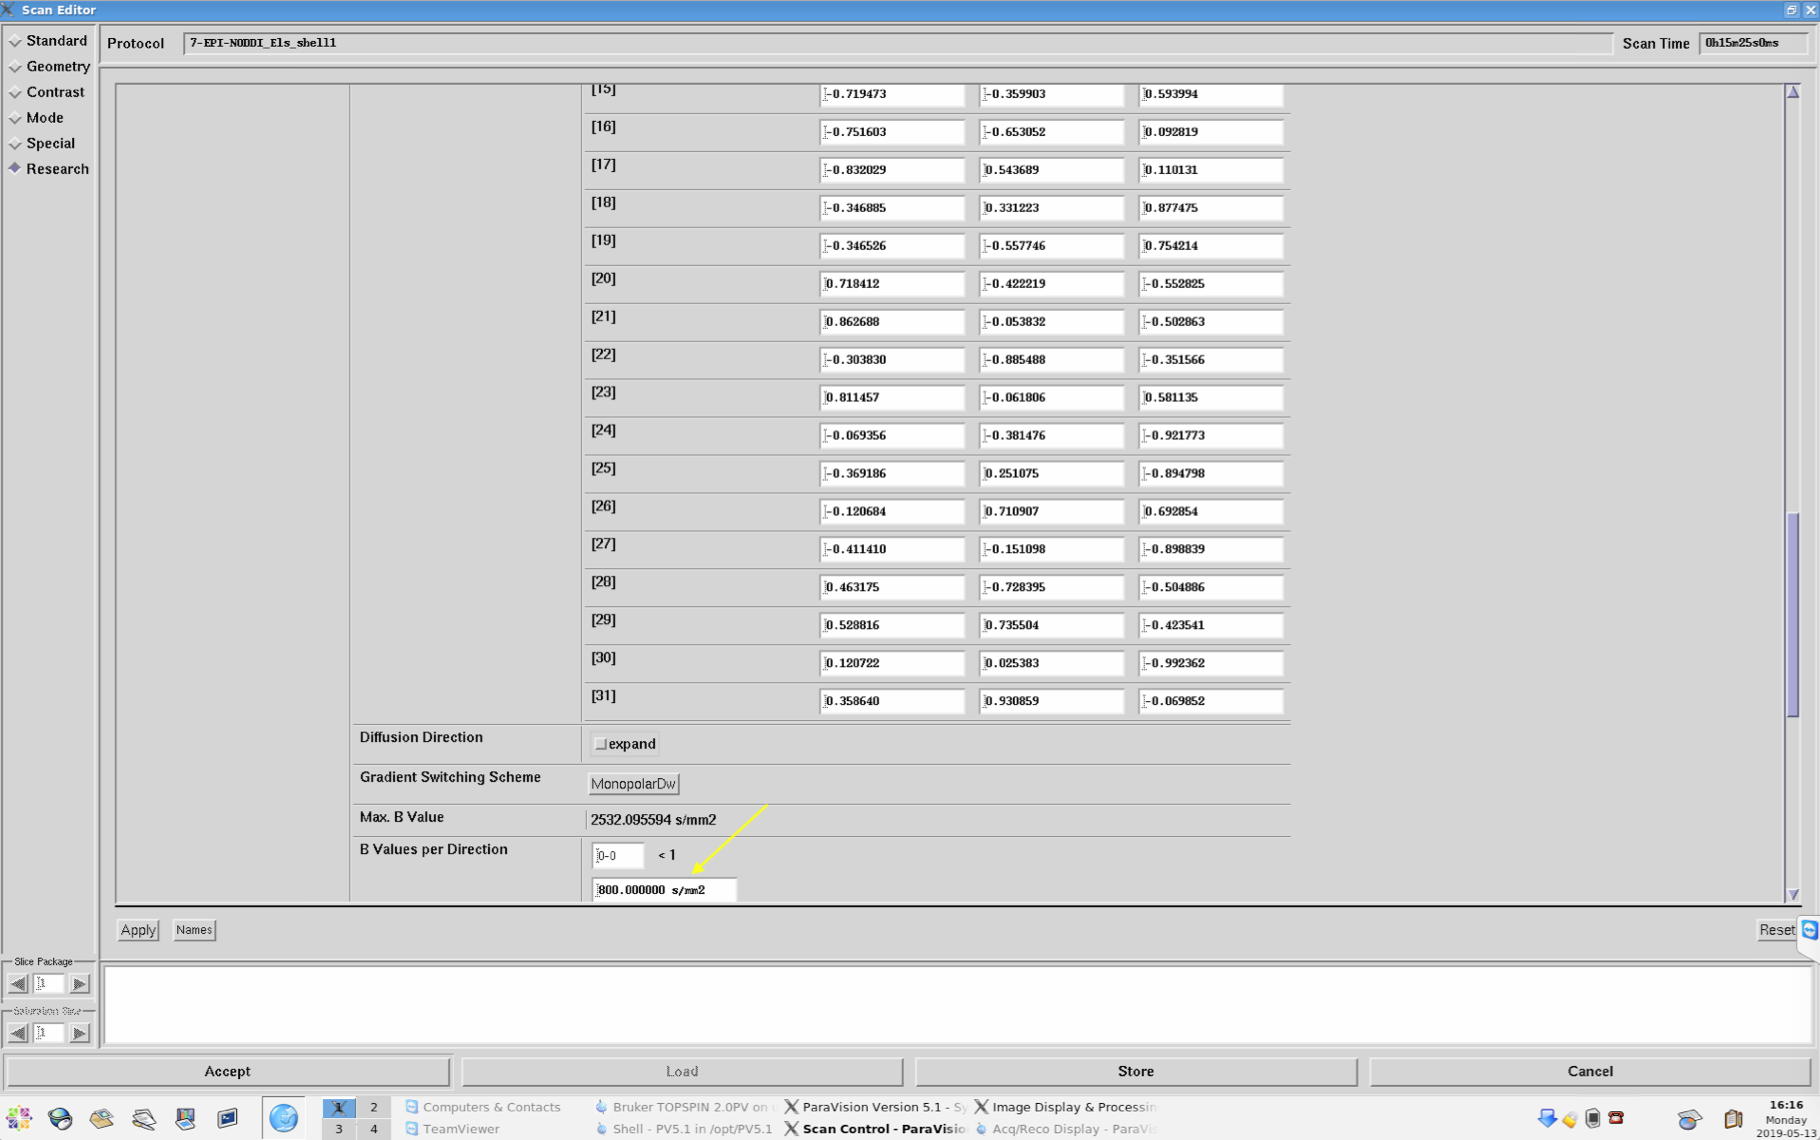Open the TeamViewer side panel tab icon
Viewport: 1820px width, 1140px height.
click(1809, 930)
